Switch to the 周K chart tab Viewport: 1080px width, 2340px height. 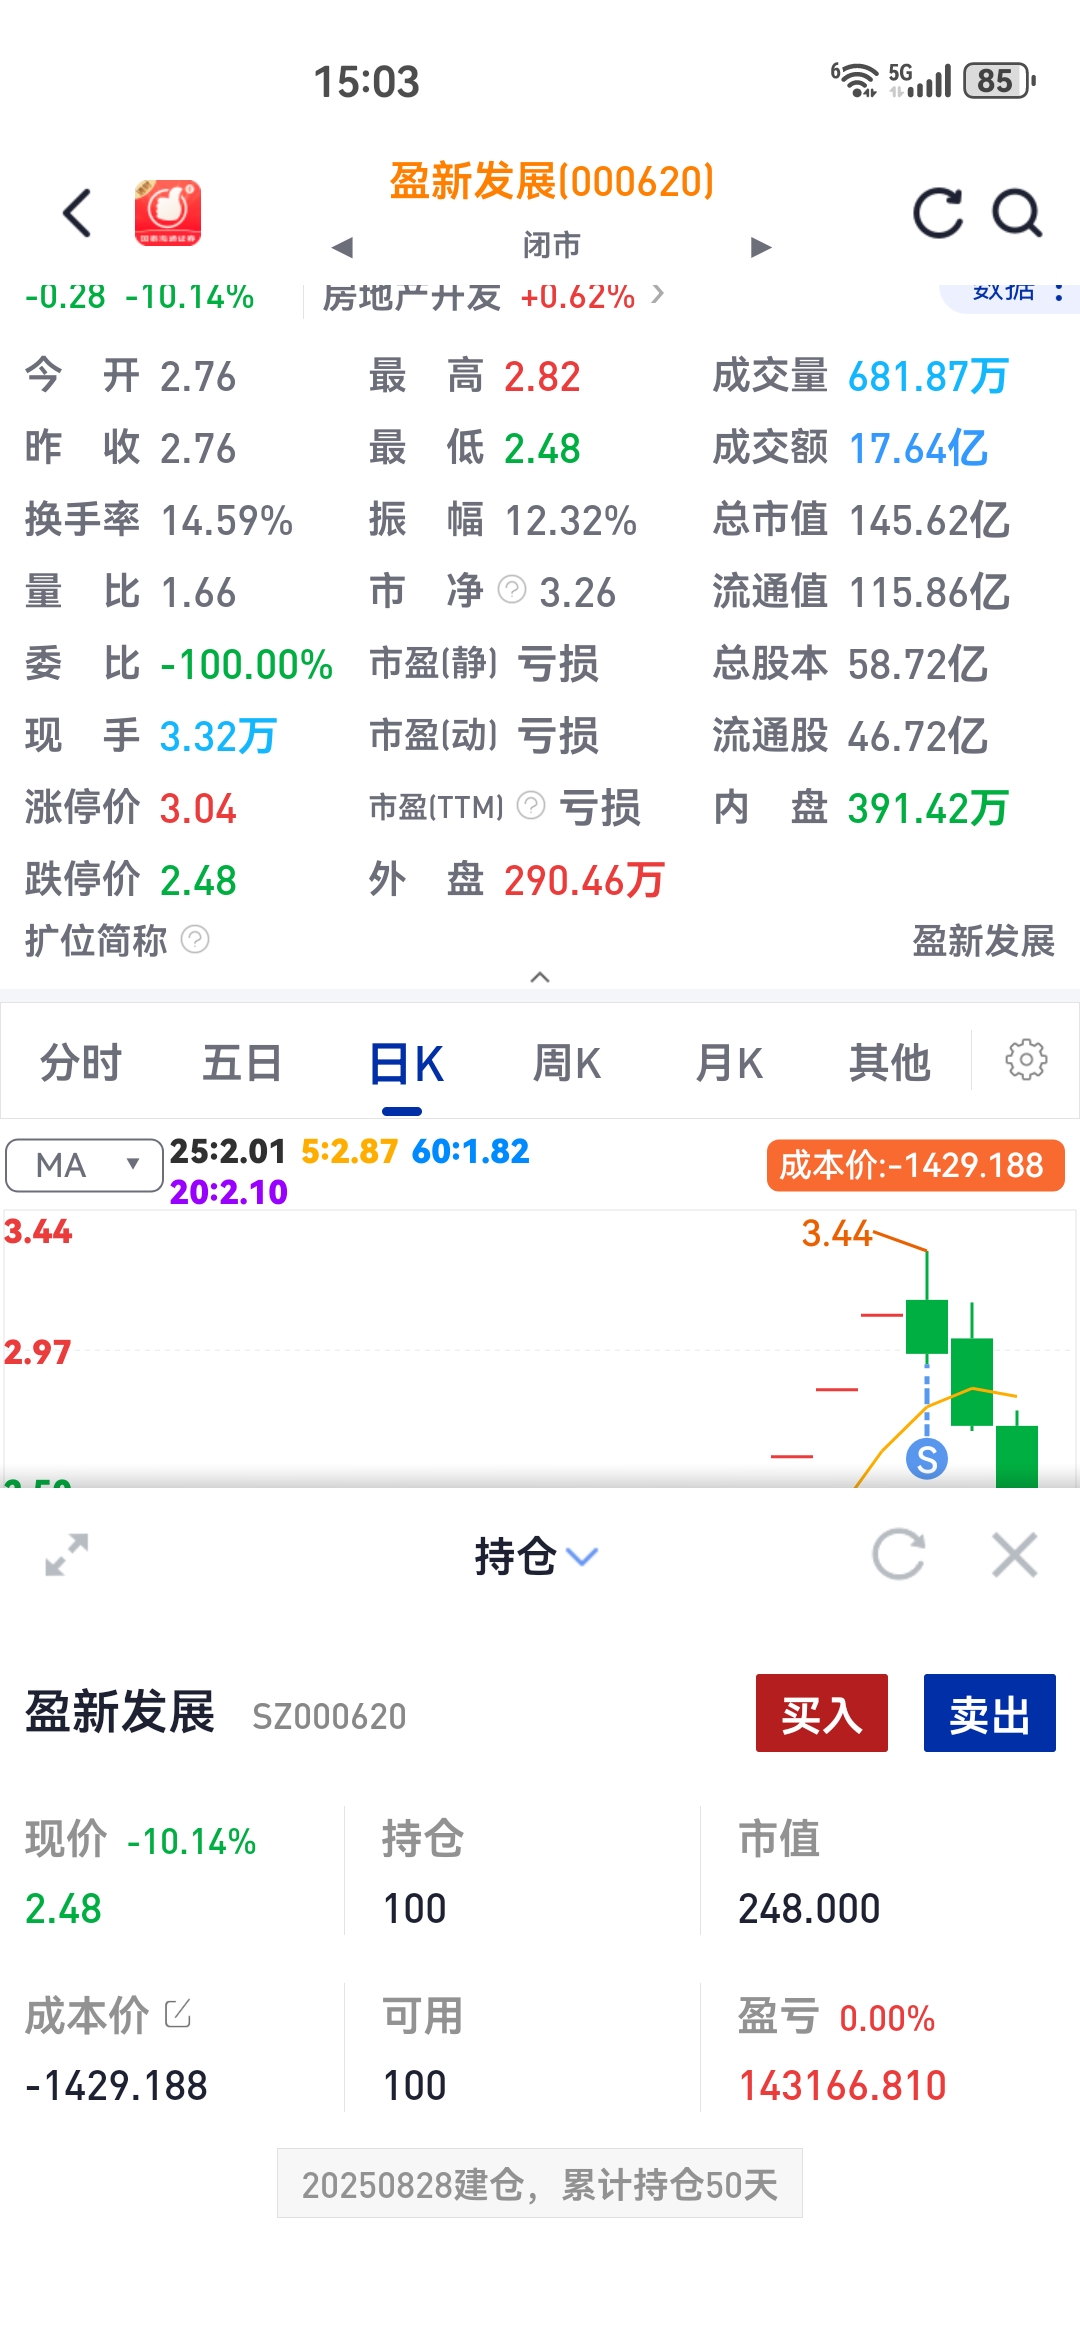(567, 1062)
